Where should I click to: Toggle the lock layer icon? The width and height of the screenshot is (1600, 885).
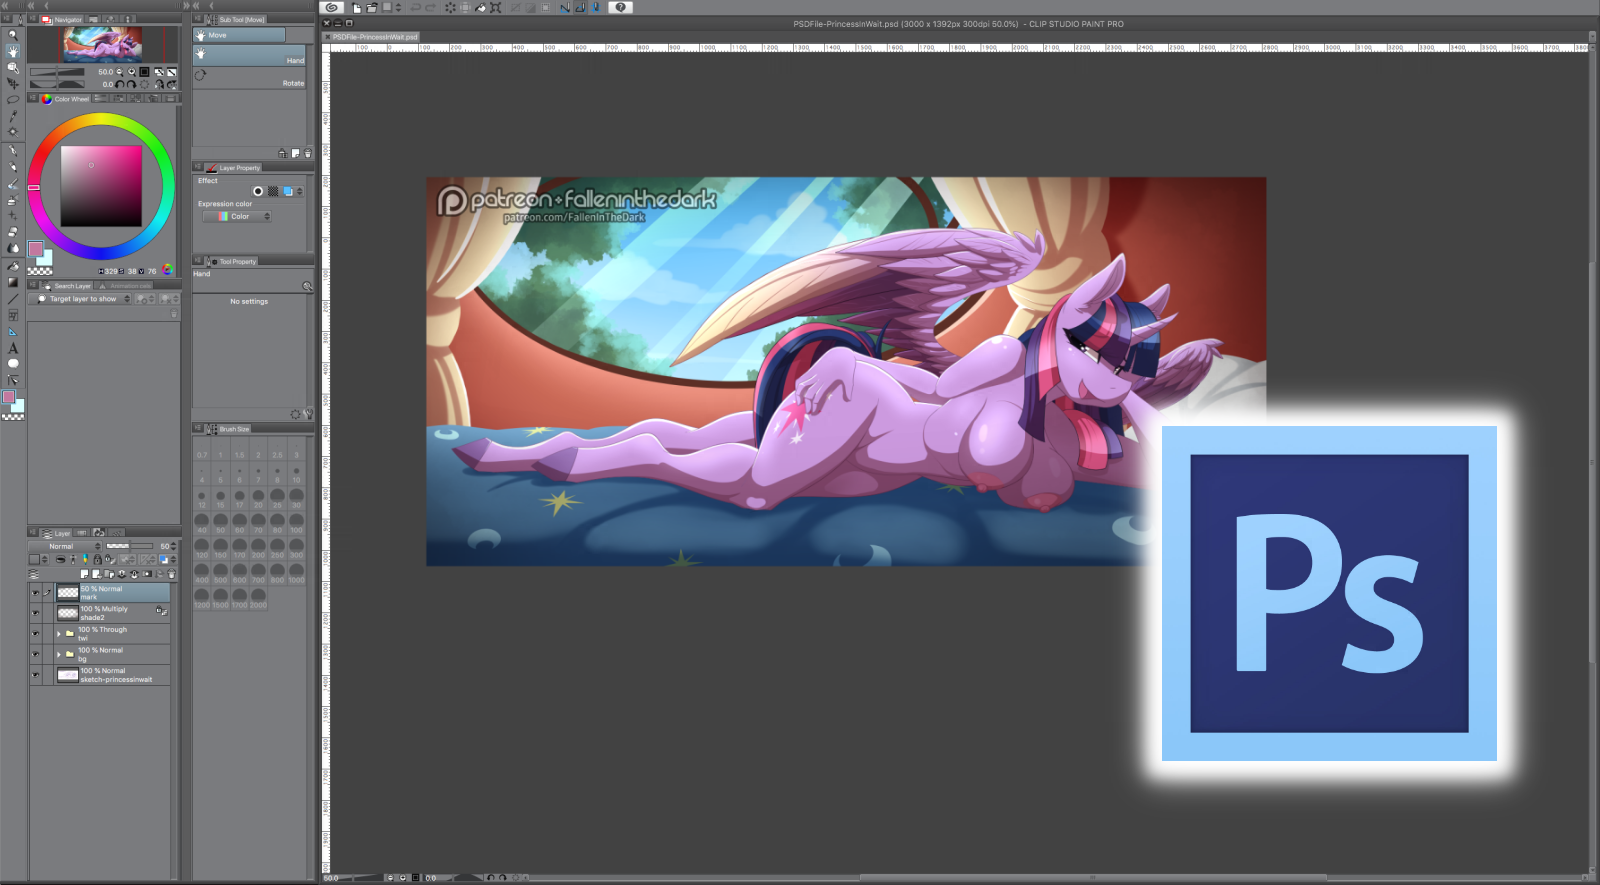click(97, 560)
